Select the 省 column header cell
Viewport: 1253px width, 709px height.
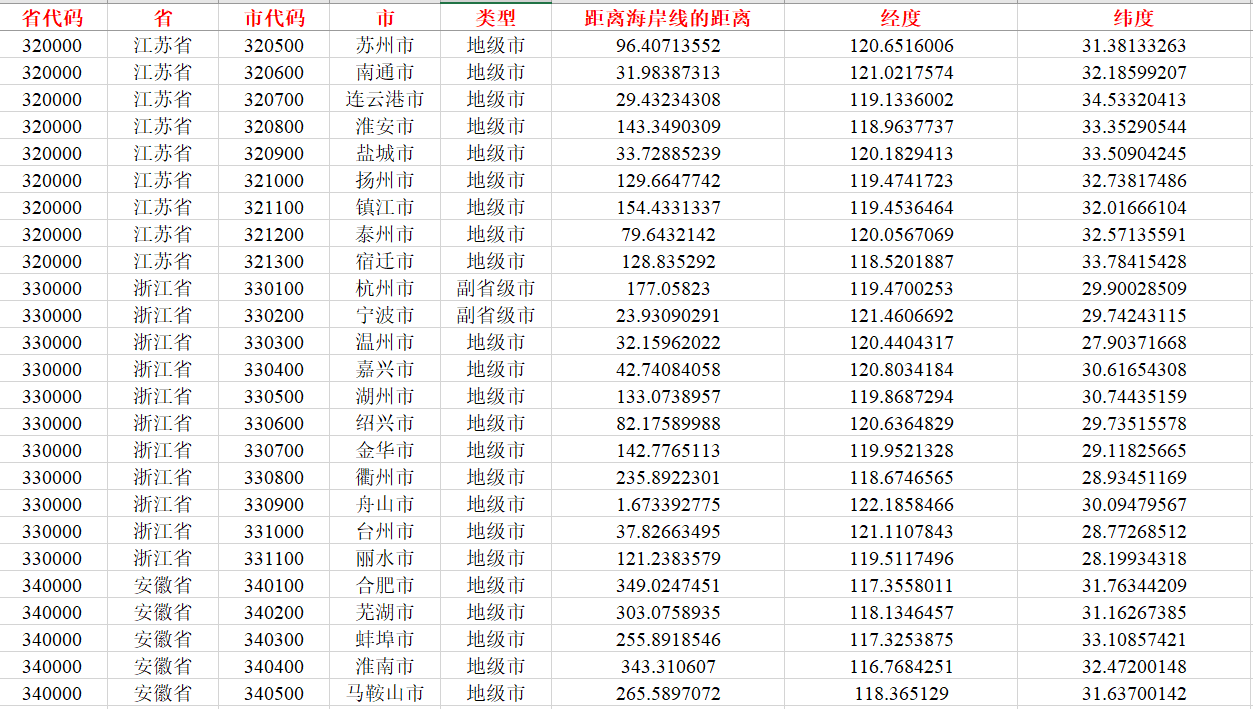(x=163, y=18)
